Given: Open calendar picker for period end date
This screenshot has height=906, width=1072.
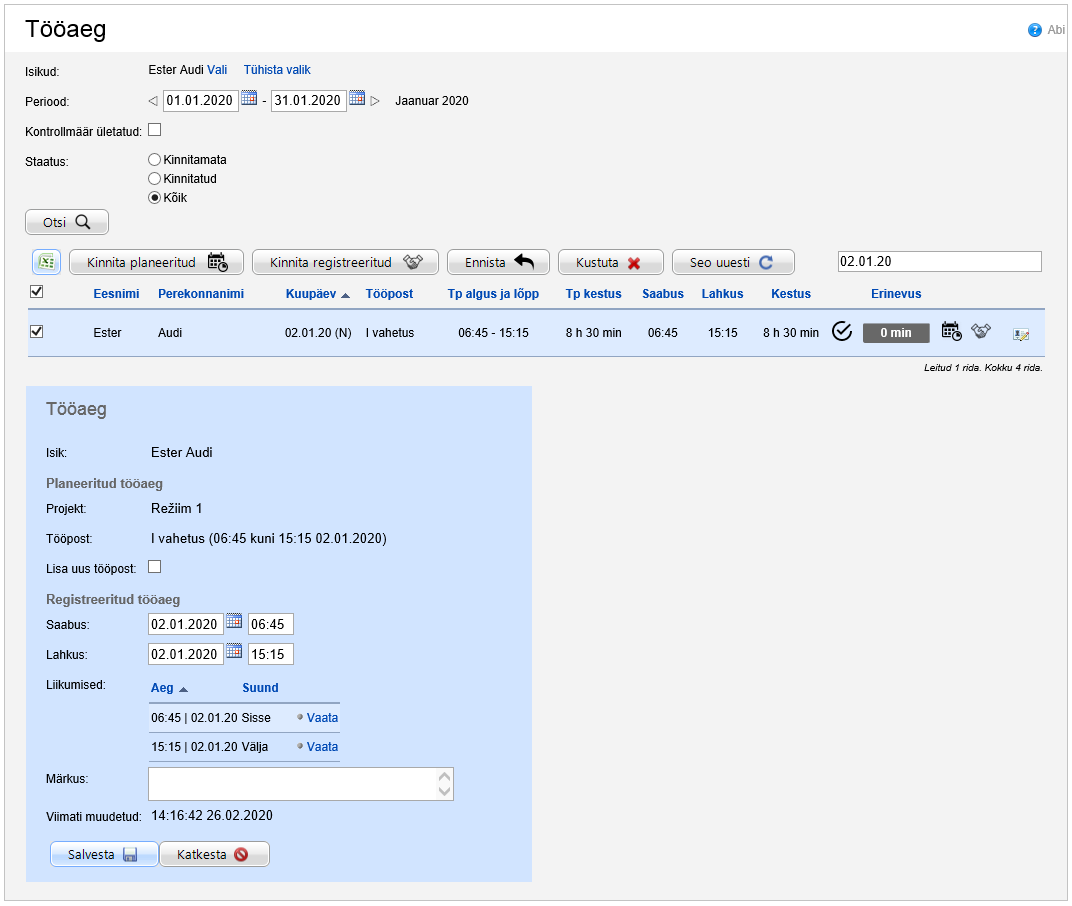Looking at the screenshot, I should tap(357, 99).
